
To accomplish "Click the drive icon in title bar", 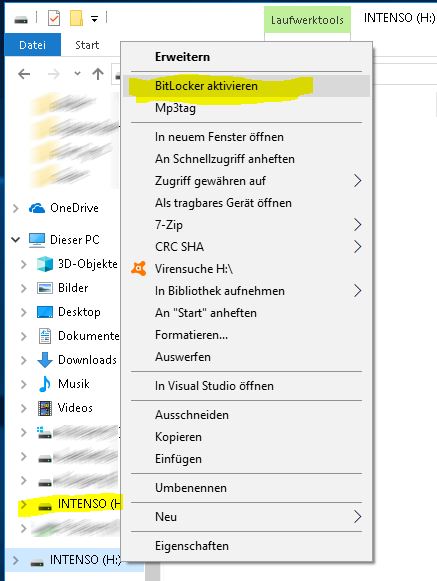I will coord(21,20).
